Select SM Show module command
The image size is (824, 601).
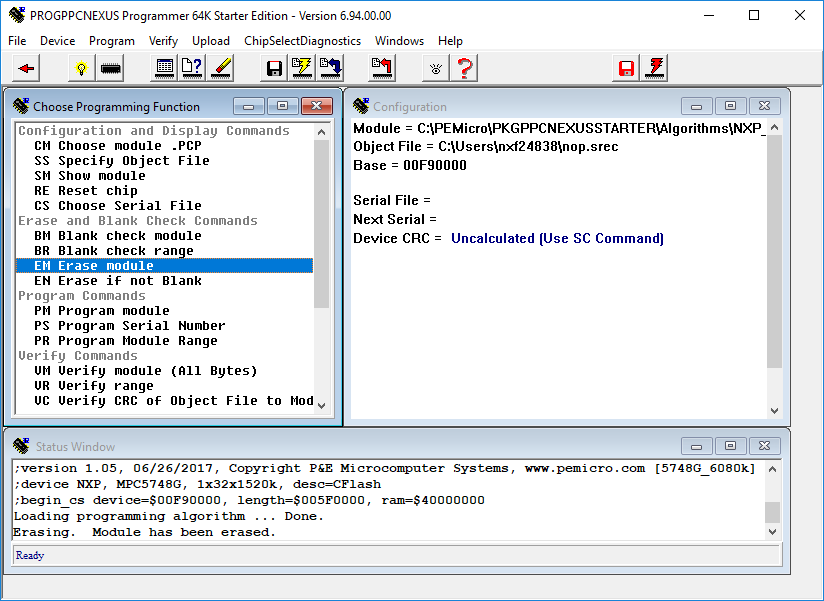point(164,175)
